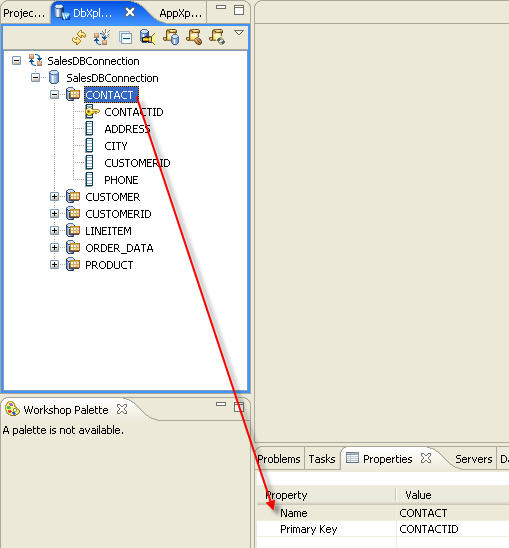Click the nested SalesDBConnection database cylinder icon
Screen dimensions: 509x548
54,77
